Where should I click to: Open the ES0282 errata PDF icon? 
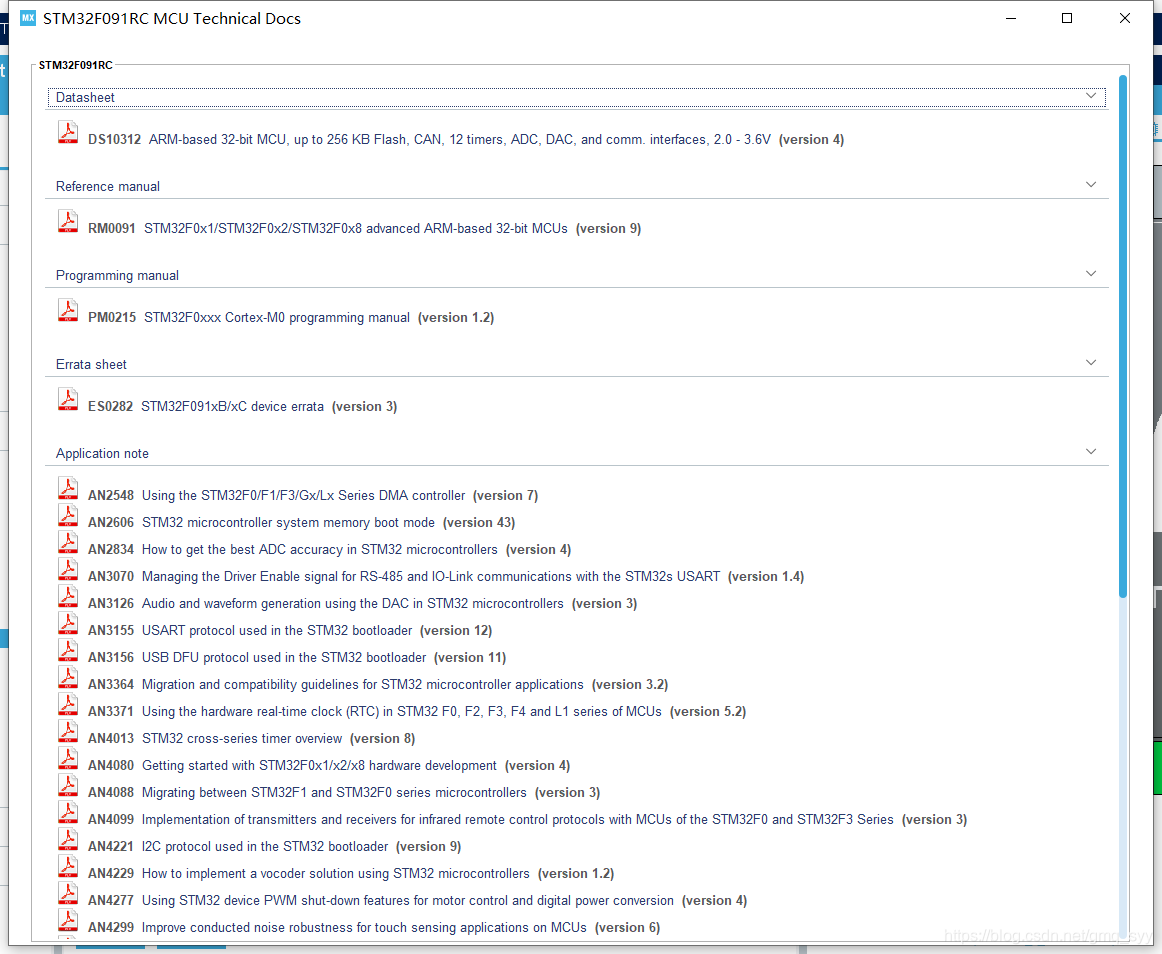(68, 399)
